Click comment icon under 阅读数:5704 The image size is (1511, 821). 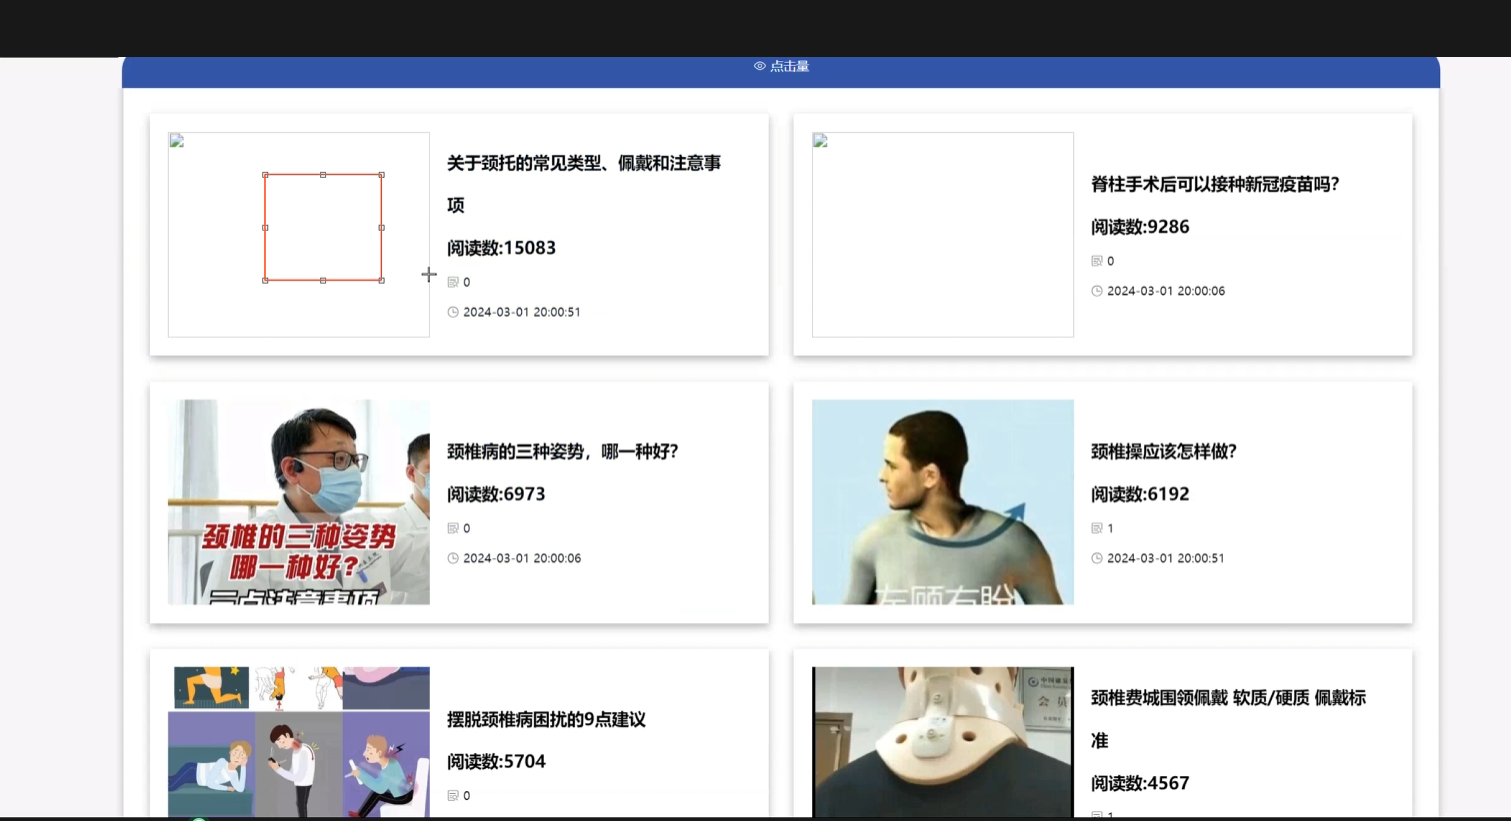[453, 796]
